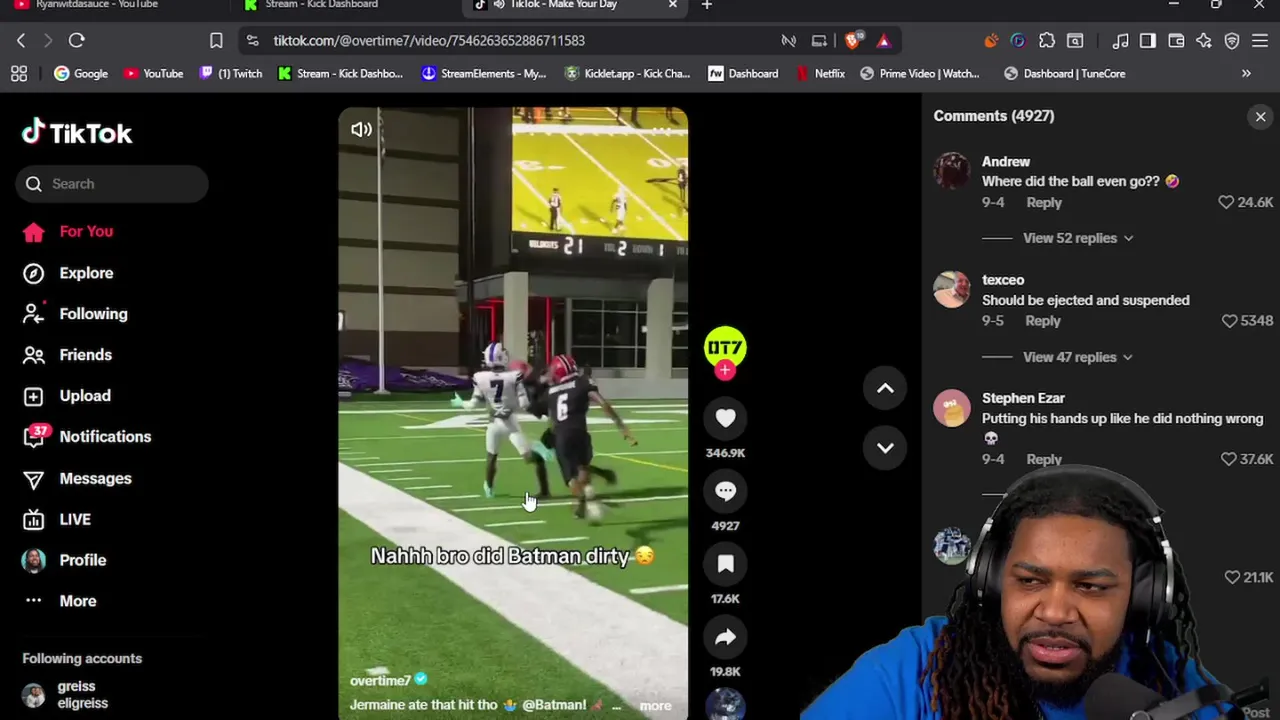Screen dimensions: 1280x720
Task: Open Andrew's profile picture
Action: (x=951, y=171)
